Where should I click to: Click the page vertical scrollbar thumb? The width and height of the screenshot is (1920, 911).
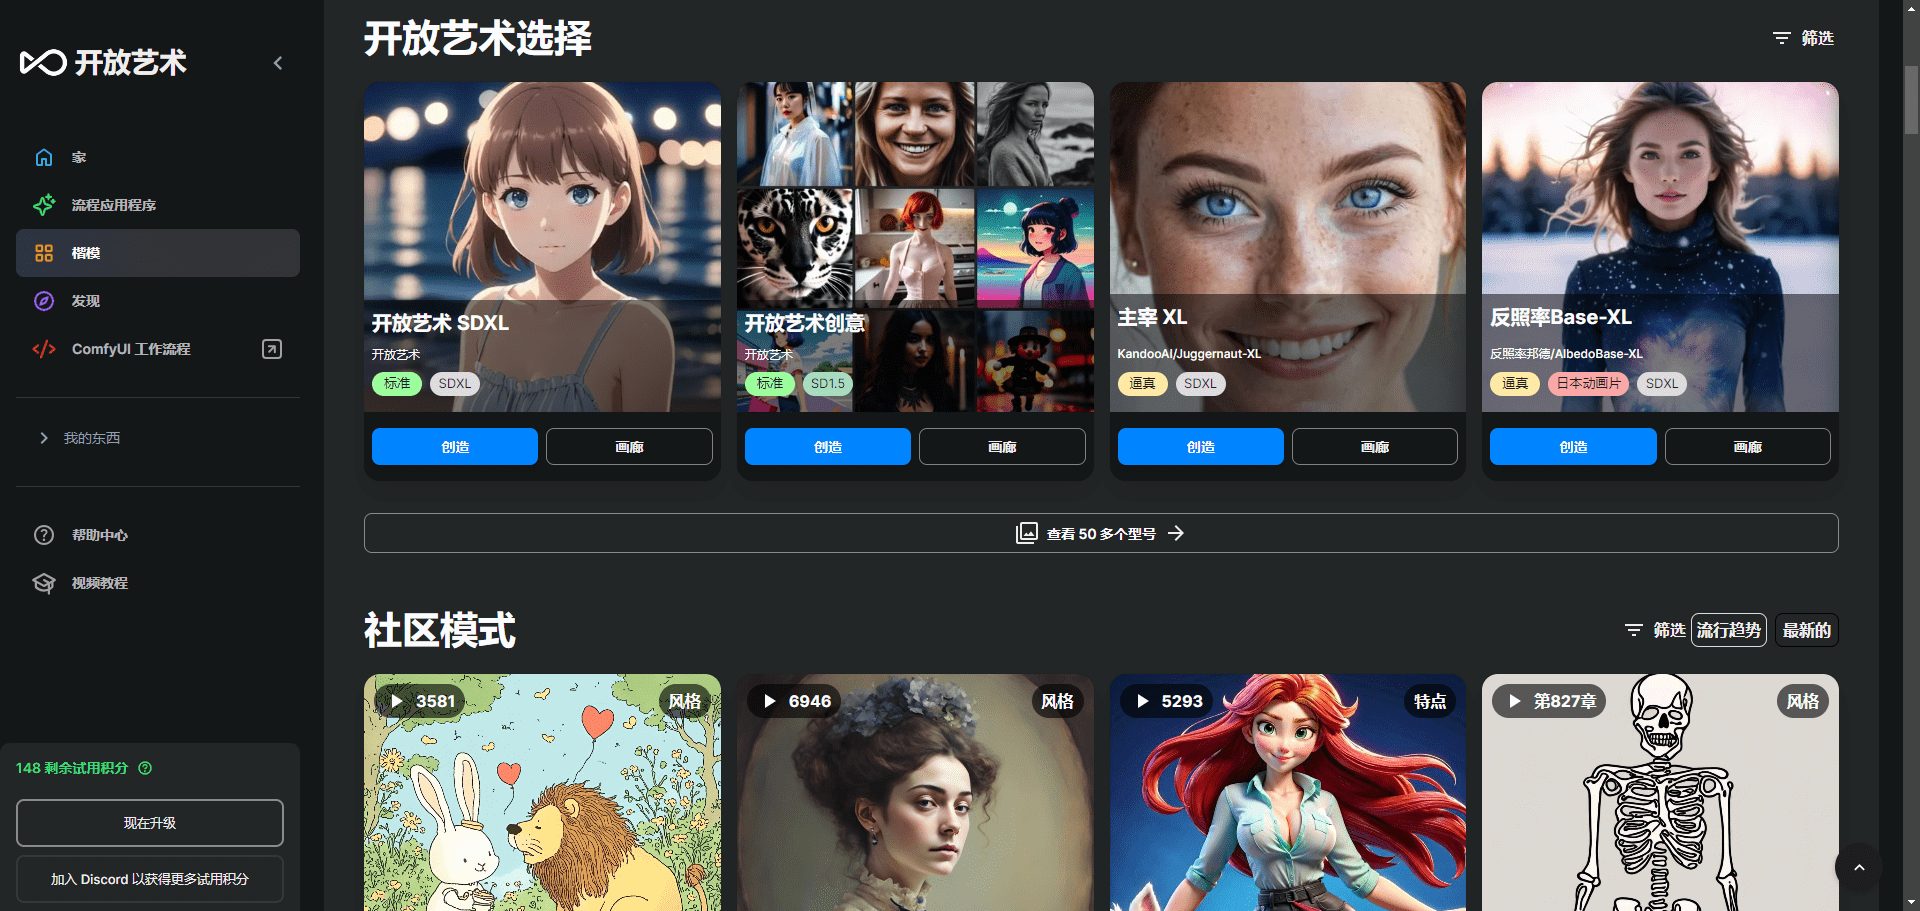click(x=1911, y=98)
